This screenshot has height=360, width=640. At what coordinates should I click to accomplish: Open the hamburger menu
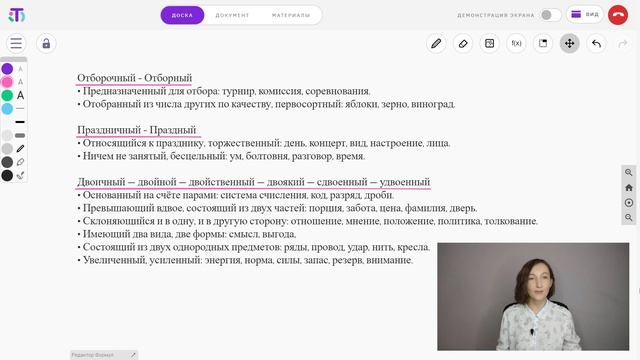pyautogui.click(x=16, y=43)
